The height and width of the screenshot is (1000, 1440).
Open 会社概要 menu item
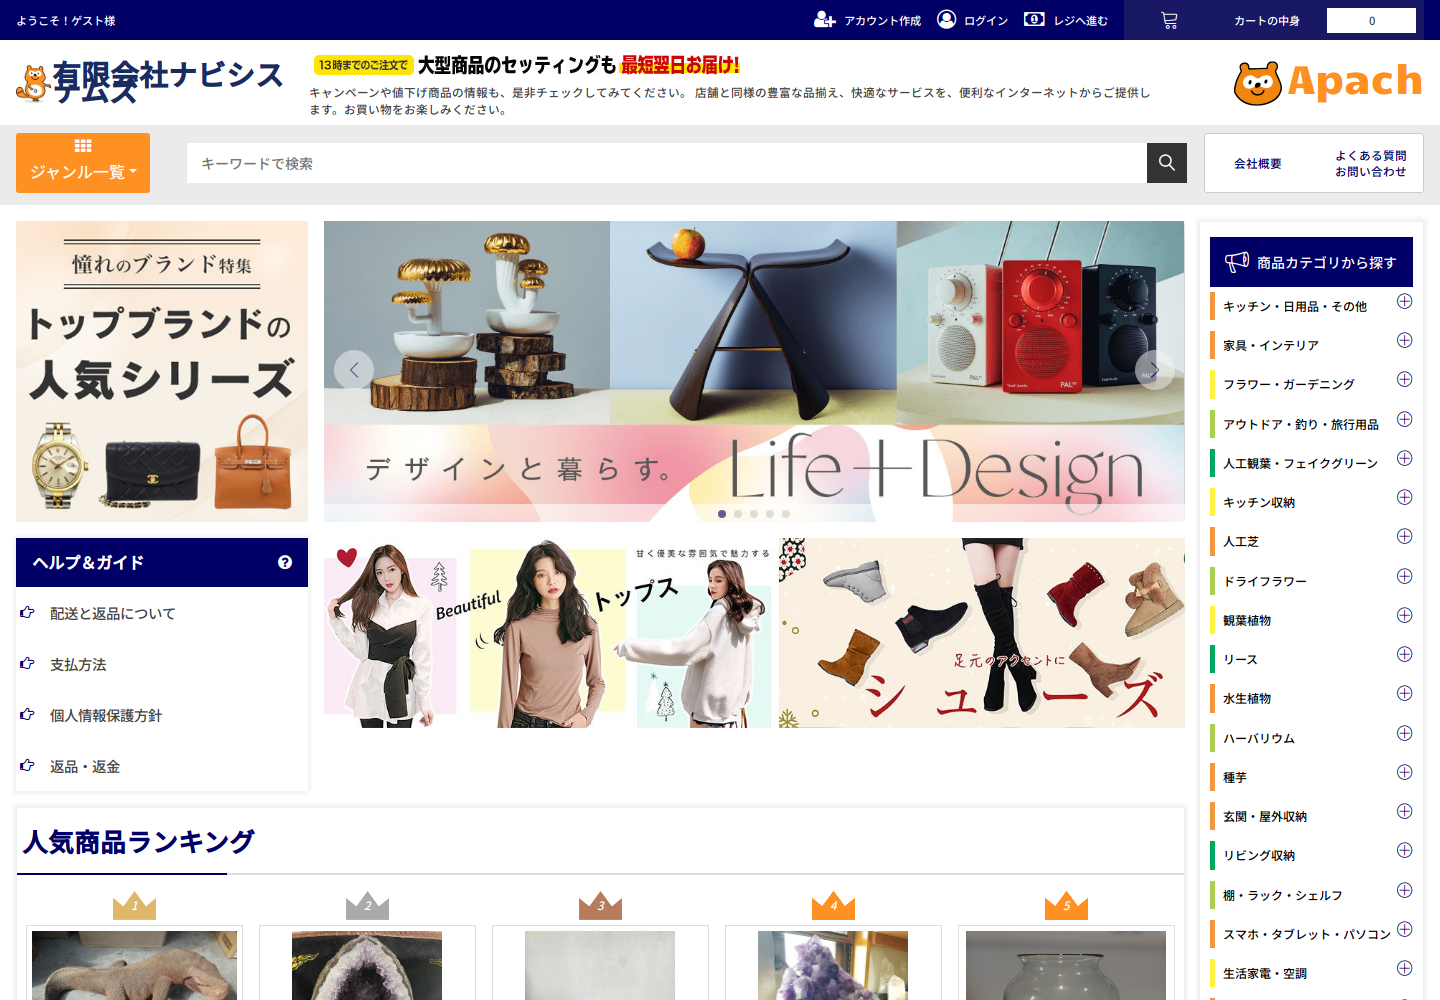[x=1257, y=163]
